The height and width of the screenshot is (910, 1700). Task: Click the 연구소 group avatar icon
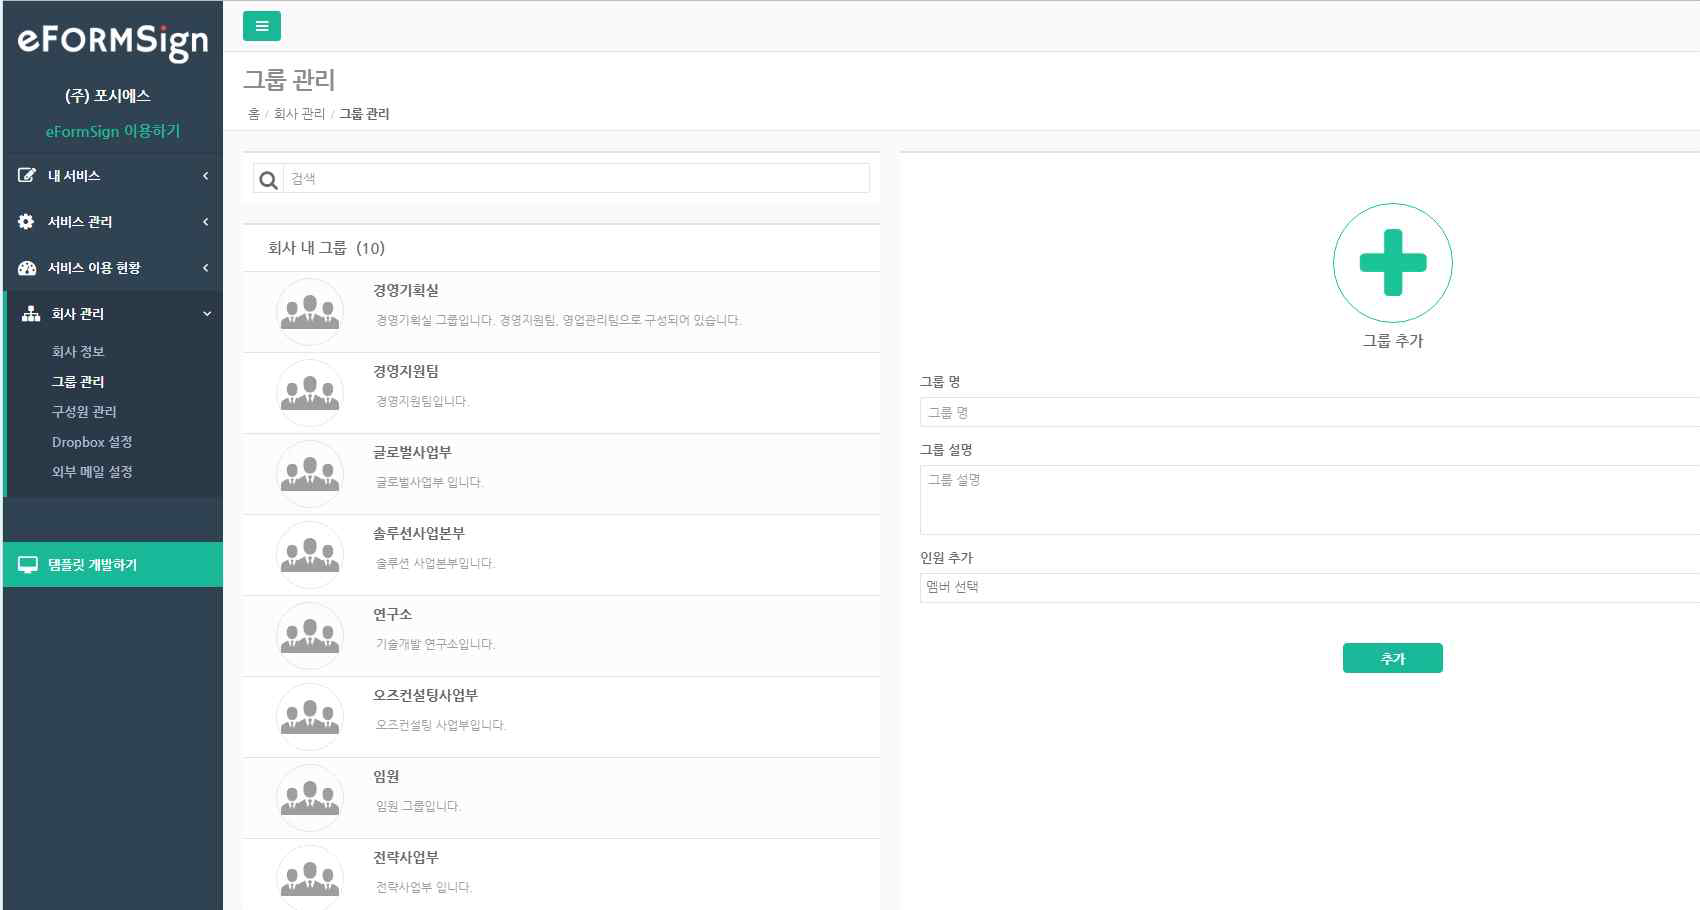pos(310,636)
